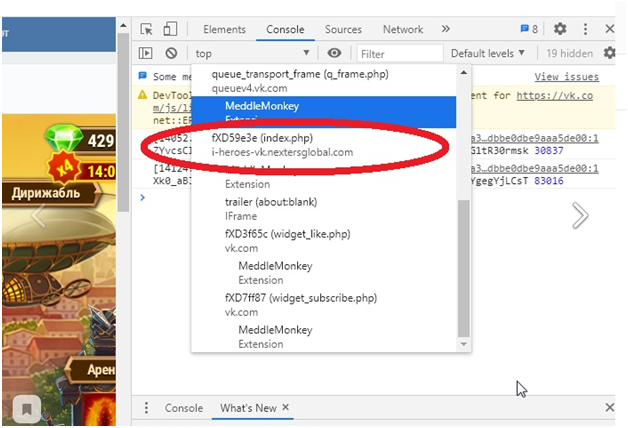Open the Арен arena label
The height and width of the screenshot is (428, 628).
tap(91, 370)
